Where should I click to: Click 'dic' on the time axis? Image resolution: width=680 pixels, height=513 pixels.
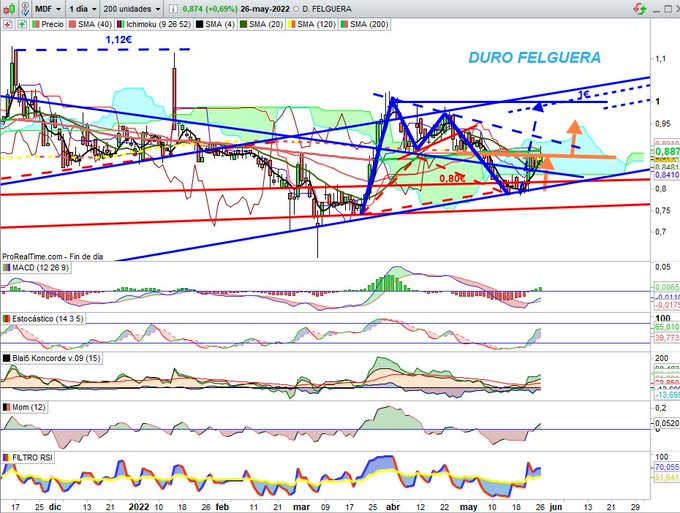(55, 506)
